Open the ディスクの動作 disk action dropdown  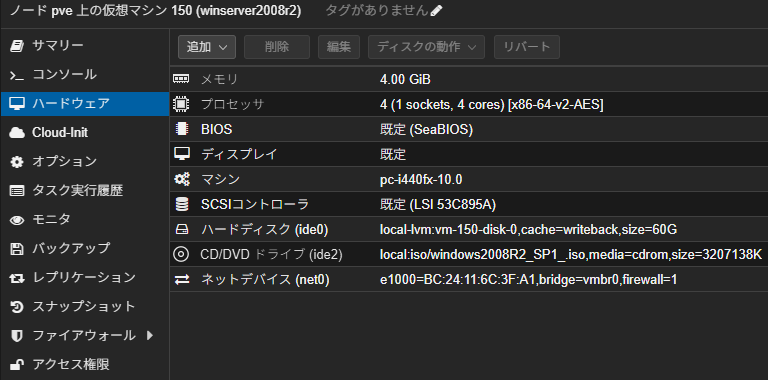pos(426,47)
